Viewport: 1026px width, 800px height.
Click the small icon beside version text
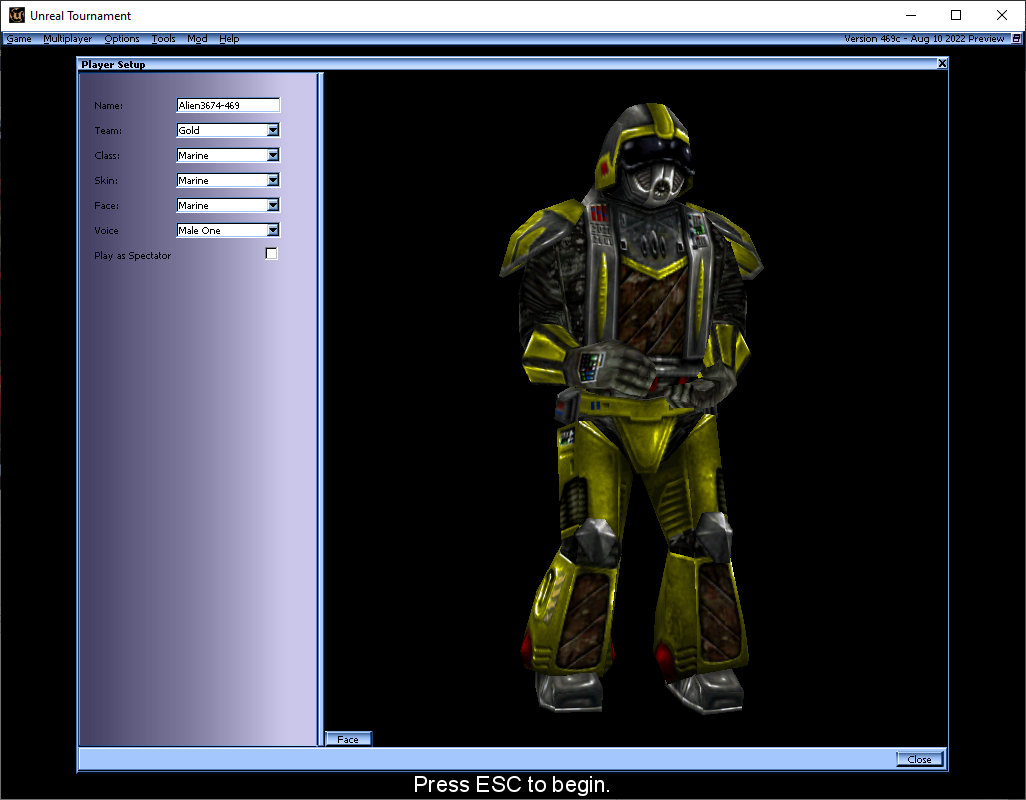(1016, 39)
